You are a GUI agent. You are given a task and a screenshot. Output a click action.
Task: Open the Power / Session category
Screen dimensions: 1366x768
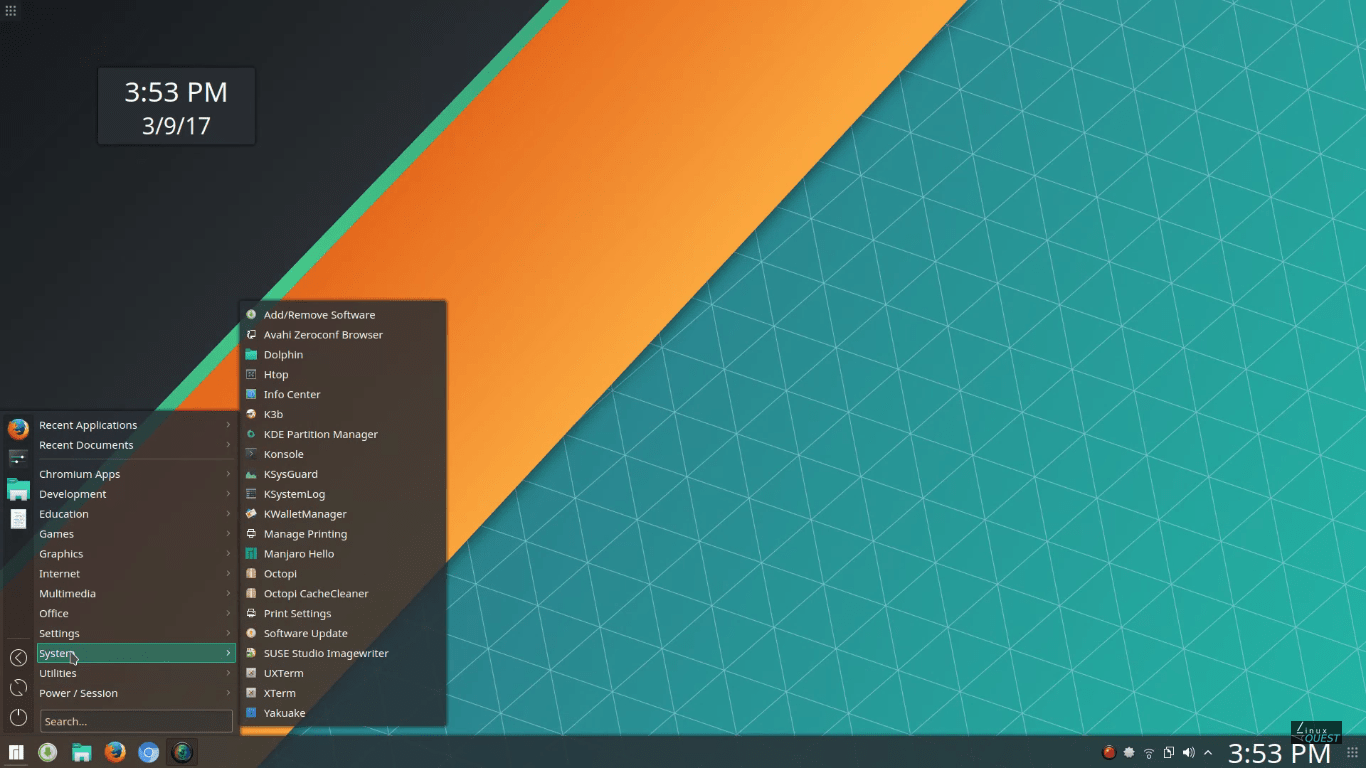coord(135,693)
